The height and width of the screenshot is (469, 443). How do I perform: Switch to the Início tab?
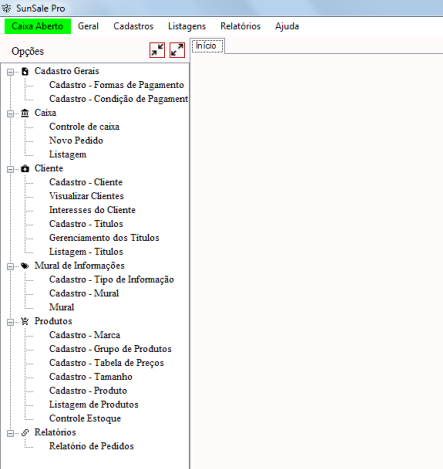[x=207, y=46]
